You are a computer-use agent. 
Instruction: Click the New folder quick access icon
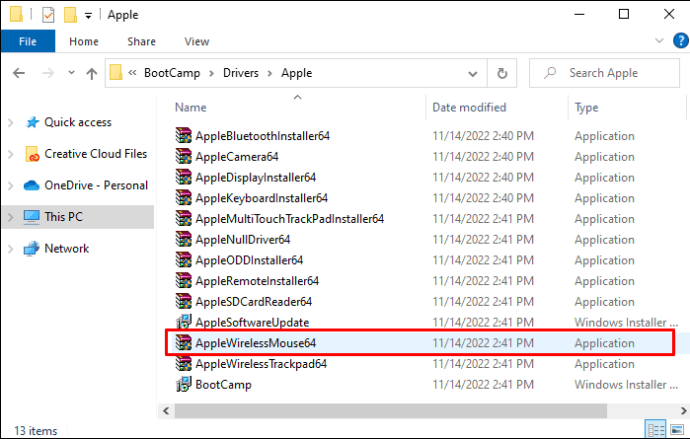tap(70, 15)
